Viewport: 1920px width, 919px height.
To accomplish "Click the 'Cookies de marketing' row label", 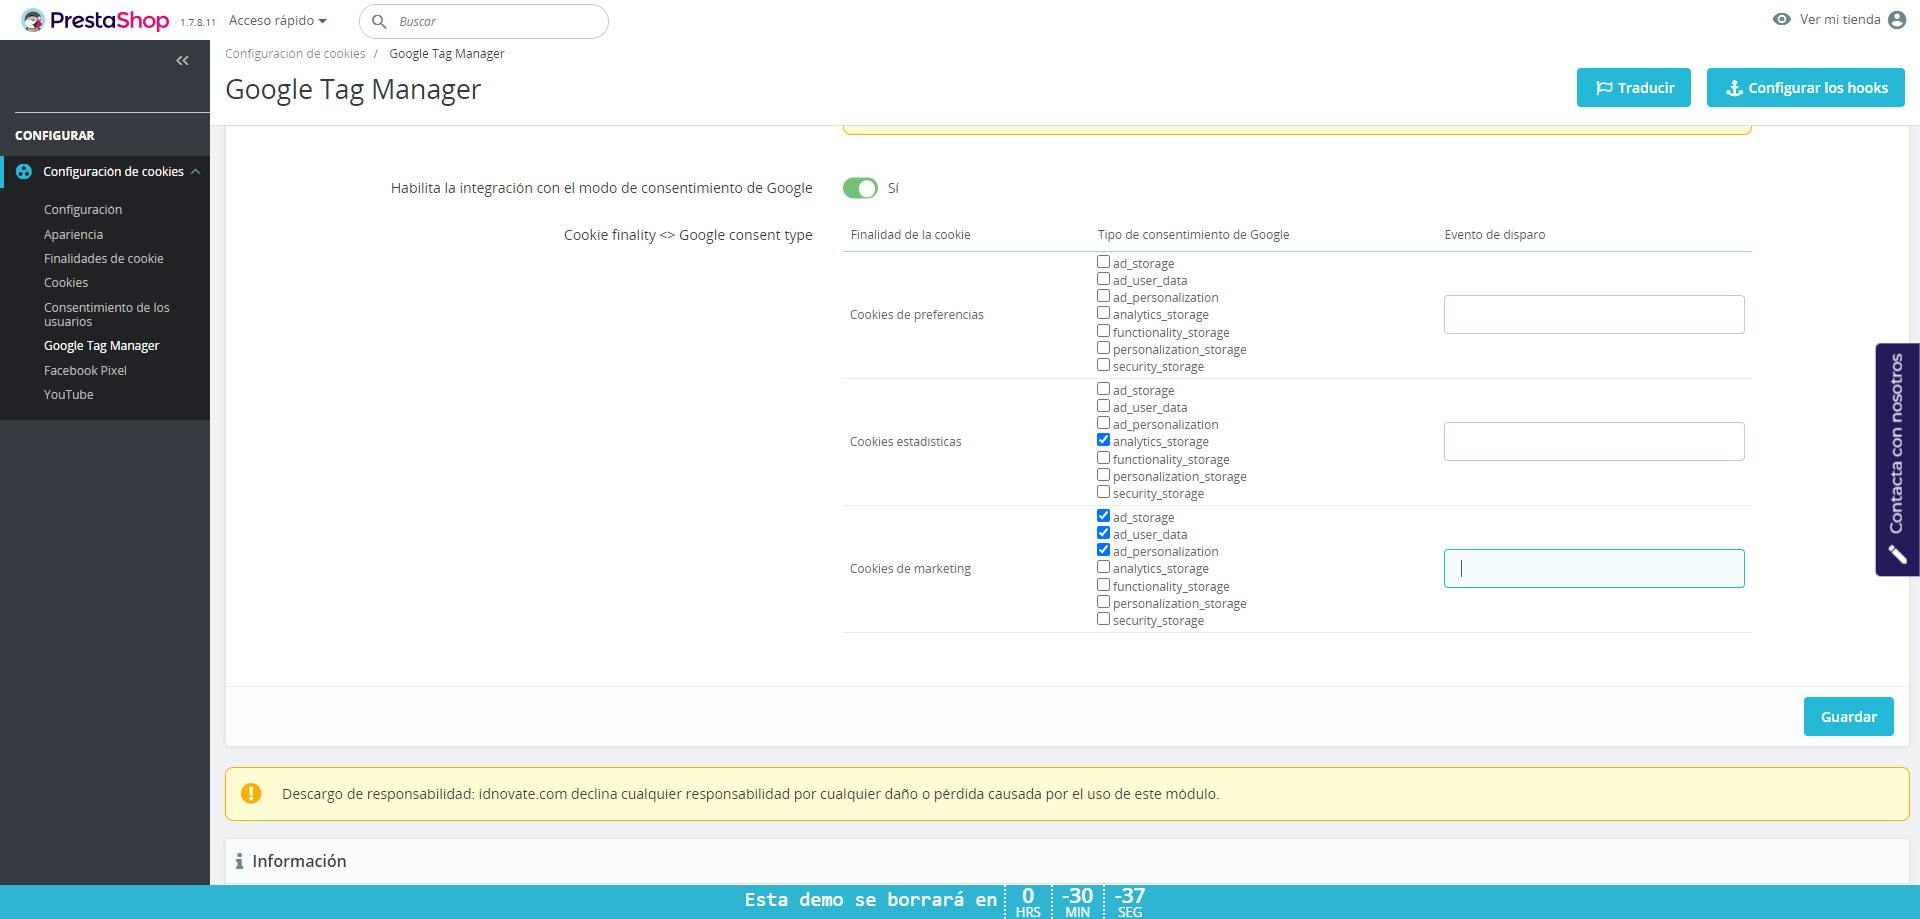I will (x=911, y=569).
